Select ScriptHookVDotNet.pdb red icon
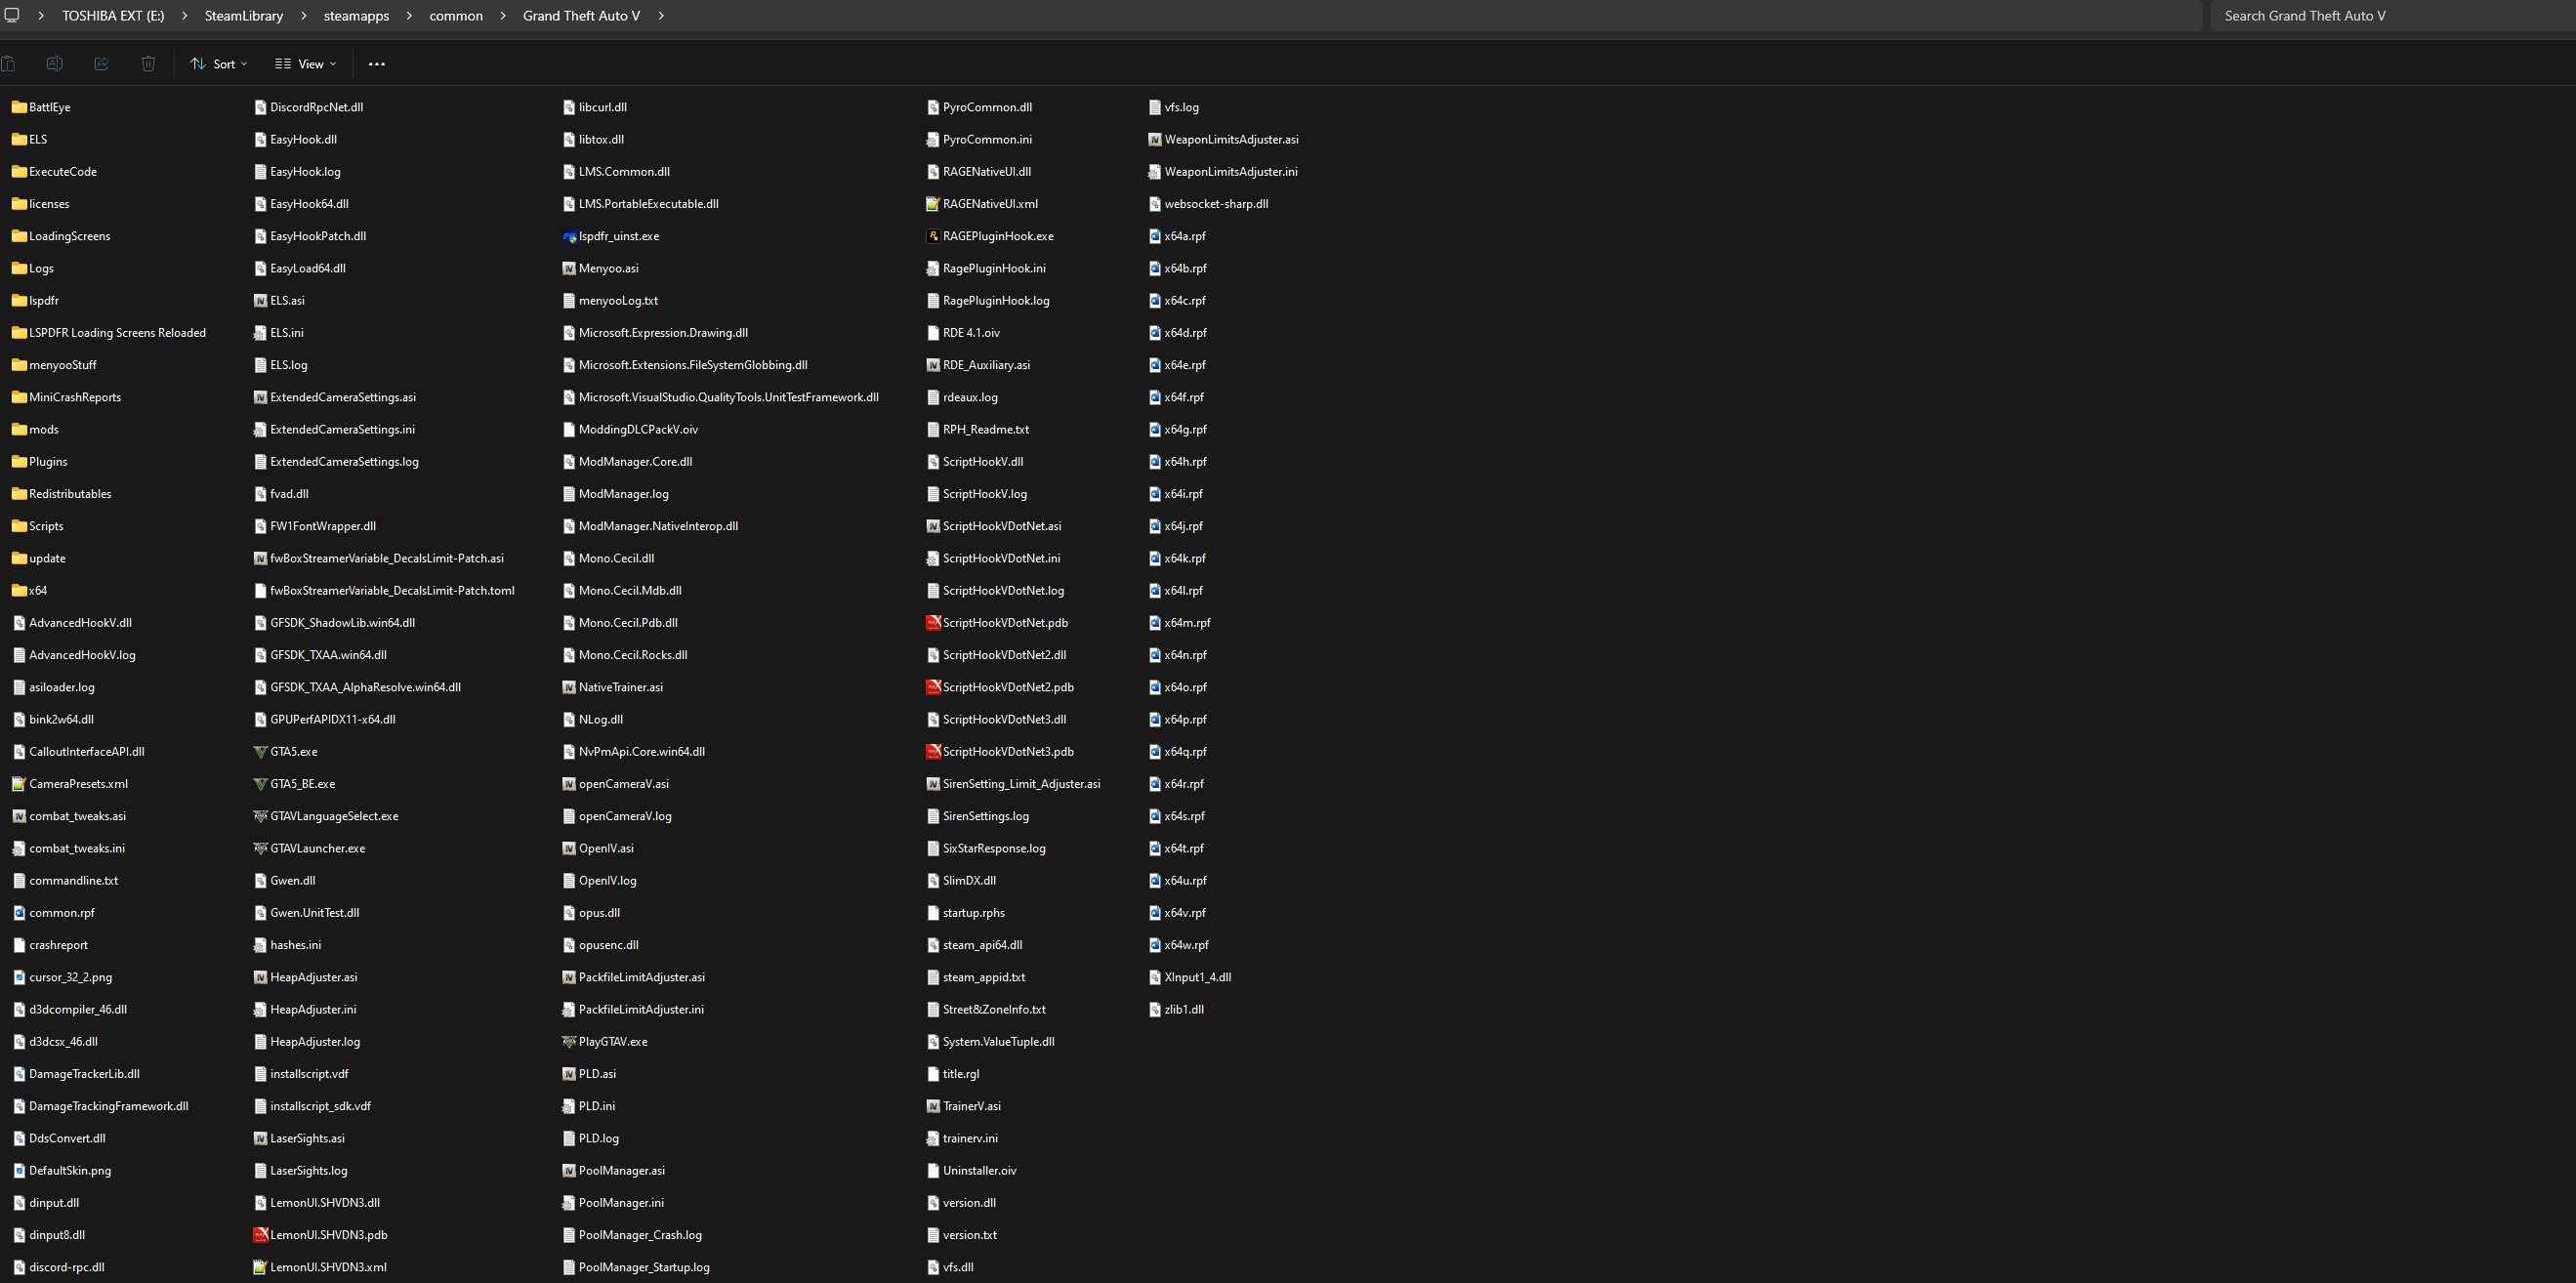The height and width of the screenshot is (1283, 2576). tap(933, 623)
